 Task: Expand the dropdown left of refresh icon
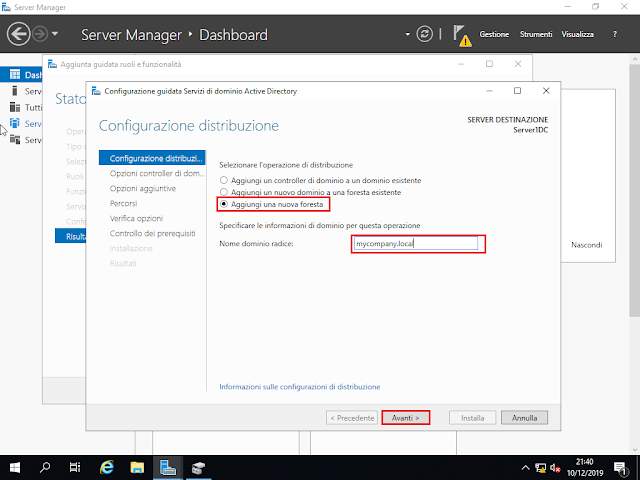pyautogui.click(x=407, y=34)
